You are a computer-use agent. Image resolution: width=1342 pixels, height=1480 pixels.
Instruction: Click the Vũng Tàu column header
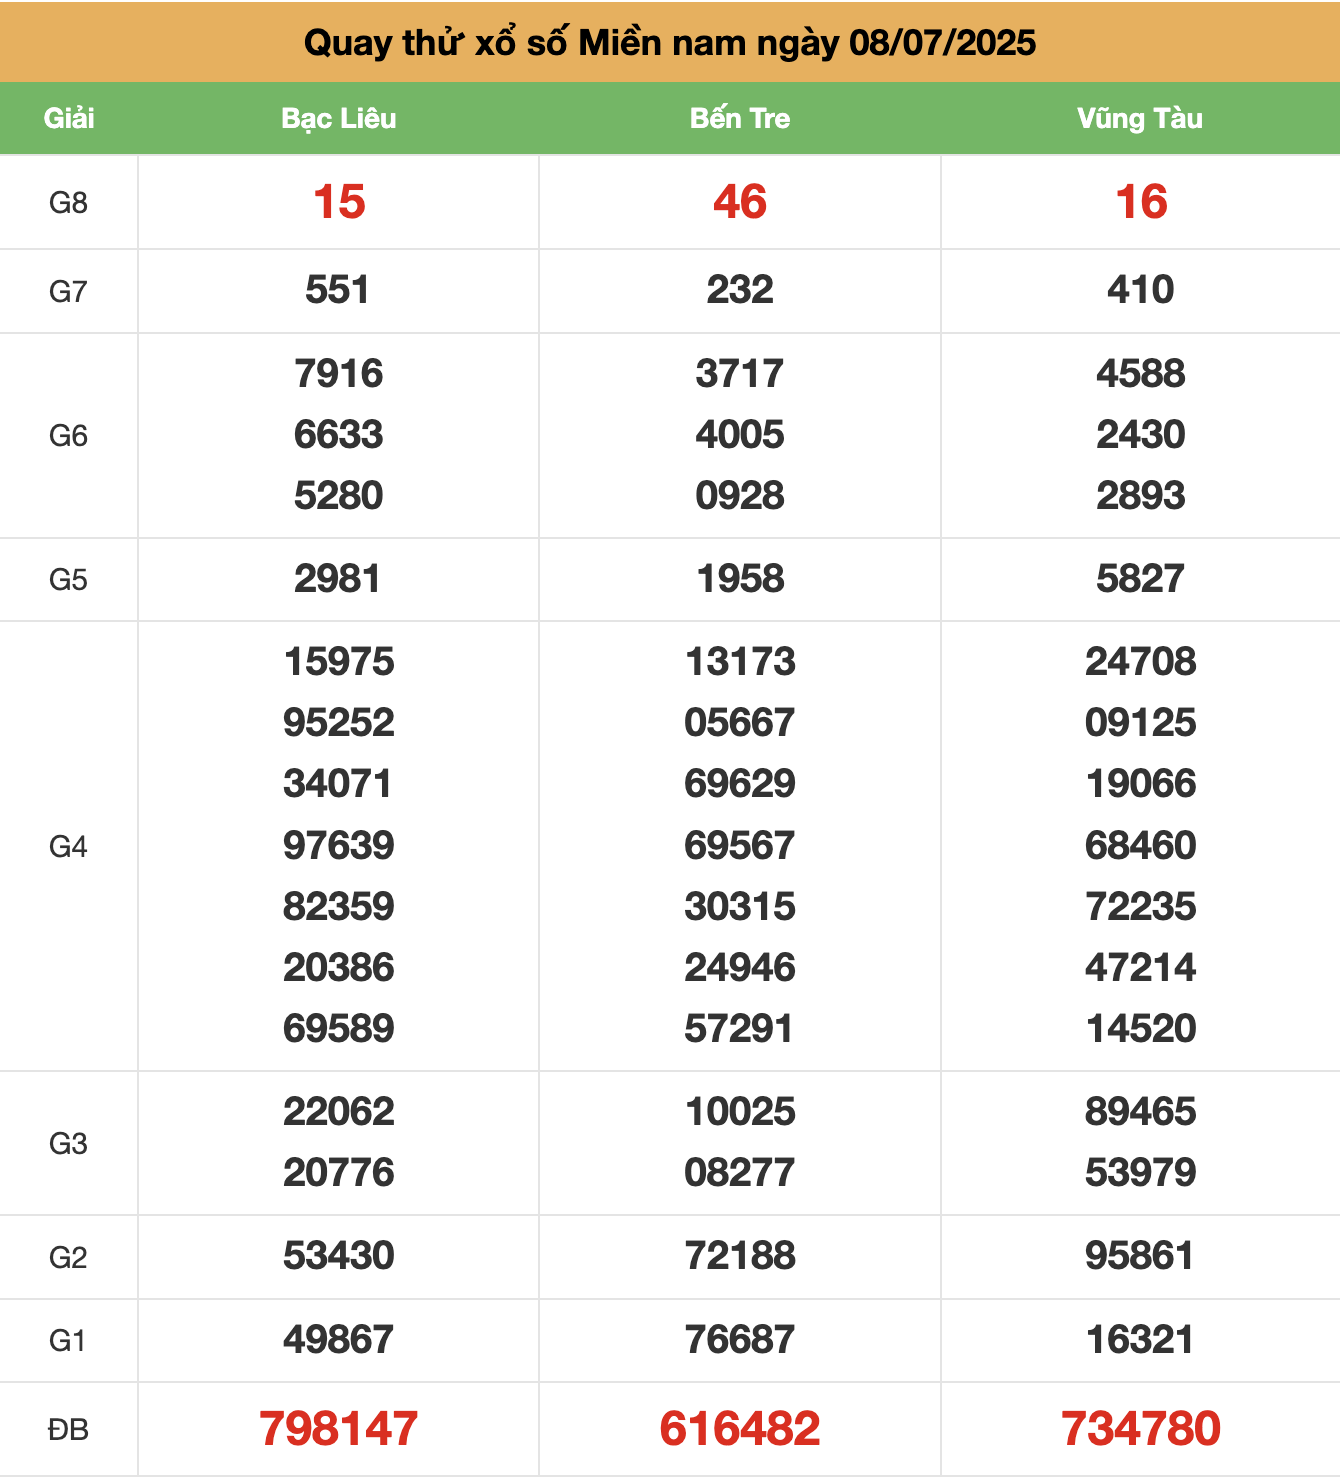[1140, 118]
